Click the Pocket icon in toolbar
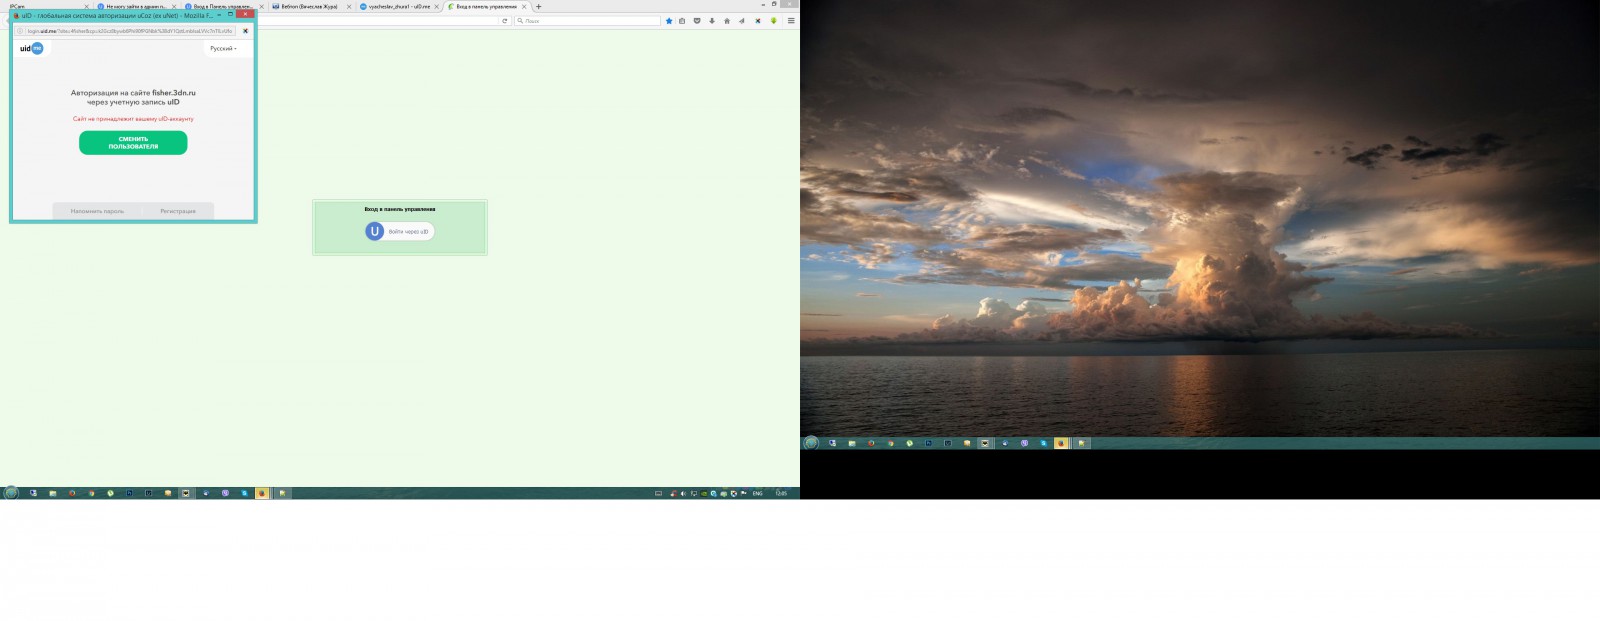Viewport: 1600px width, 621px height. (x=697, y=21)
